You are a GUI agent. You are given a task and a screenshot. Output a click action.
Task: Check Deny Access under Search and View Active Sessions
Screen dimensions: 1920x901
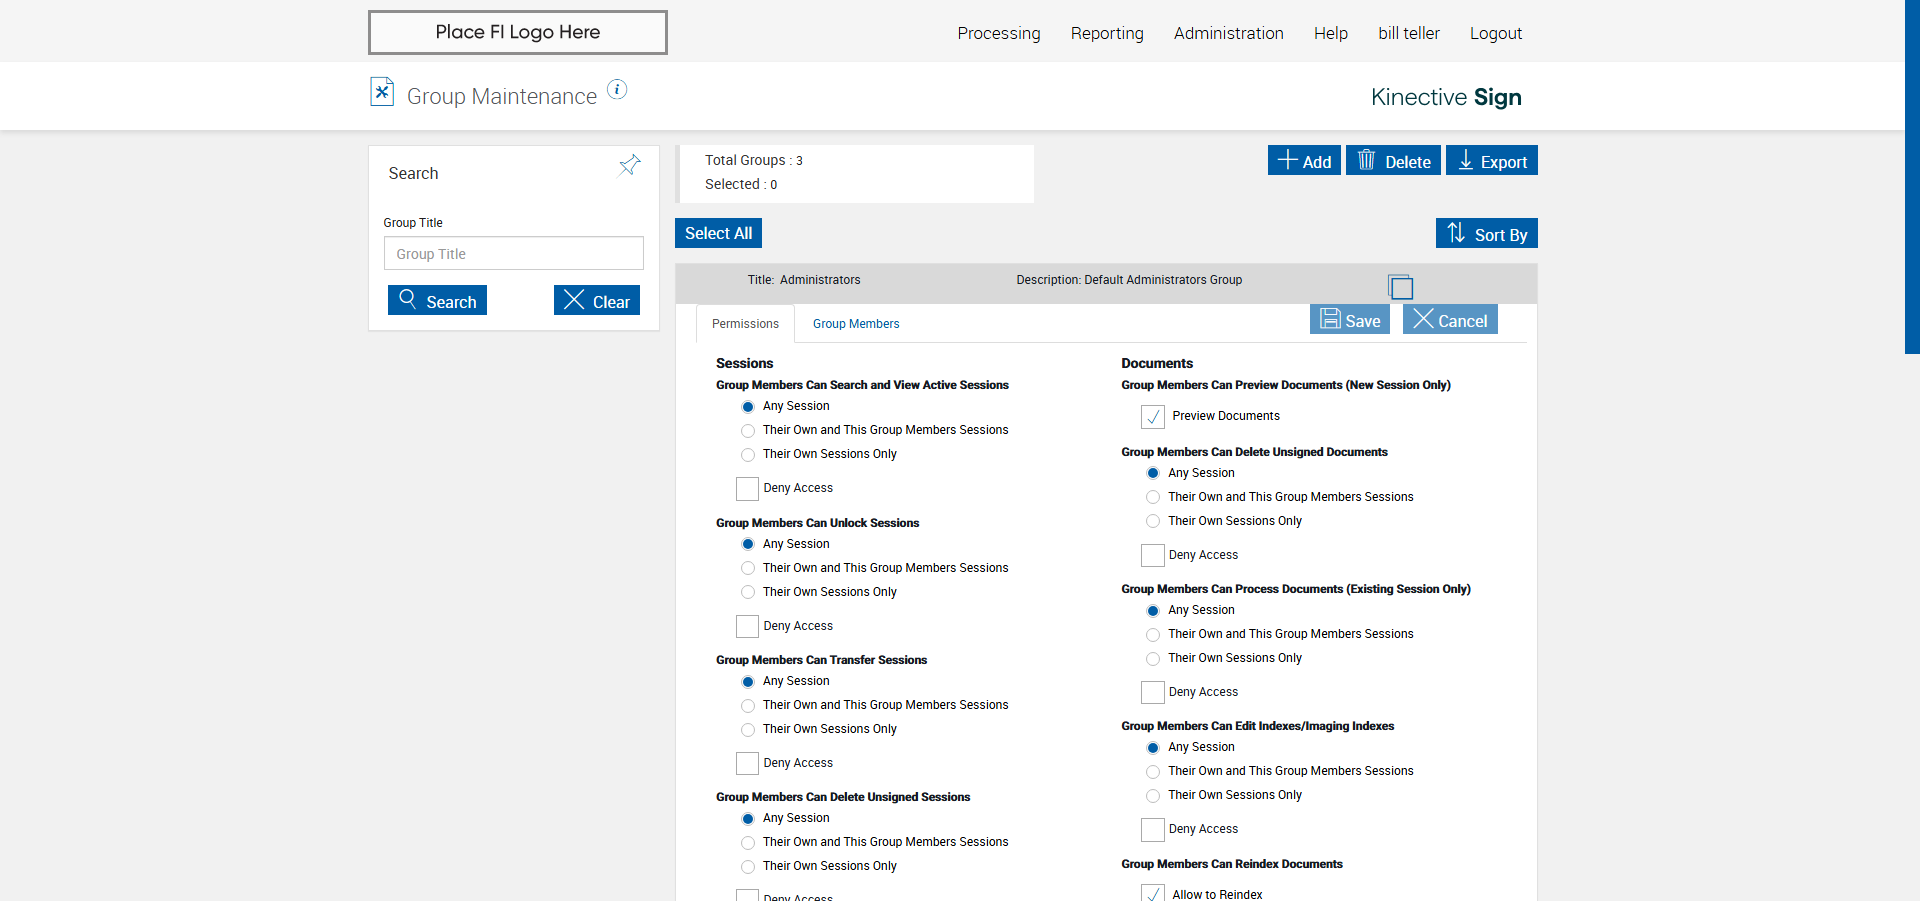tap(747, 488)
